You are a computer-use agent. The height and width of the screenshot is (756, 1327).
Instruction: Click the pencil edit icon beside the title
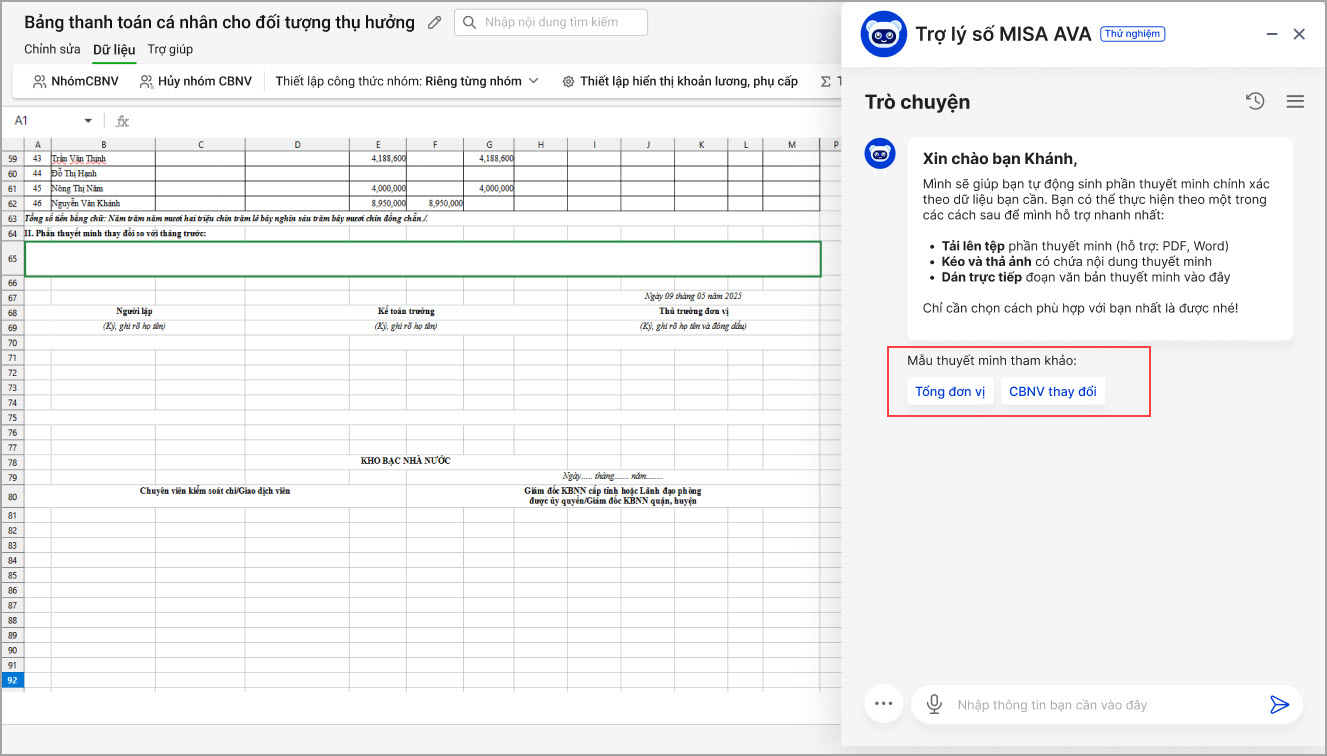coord(434,22)
